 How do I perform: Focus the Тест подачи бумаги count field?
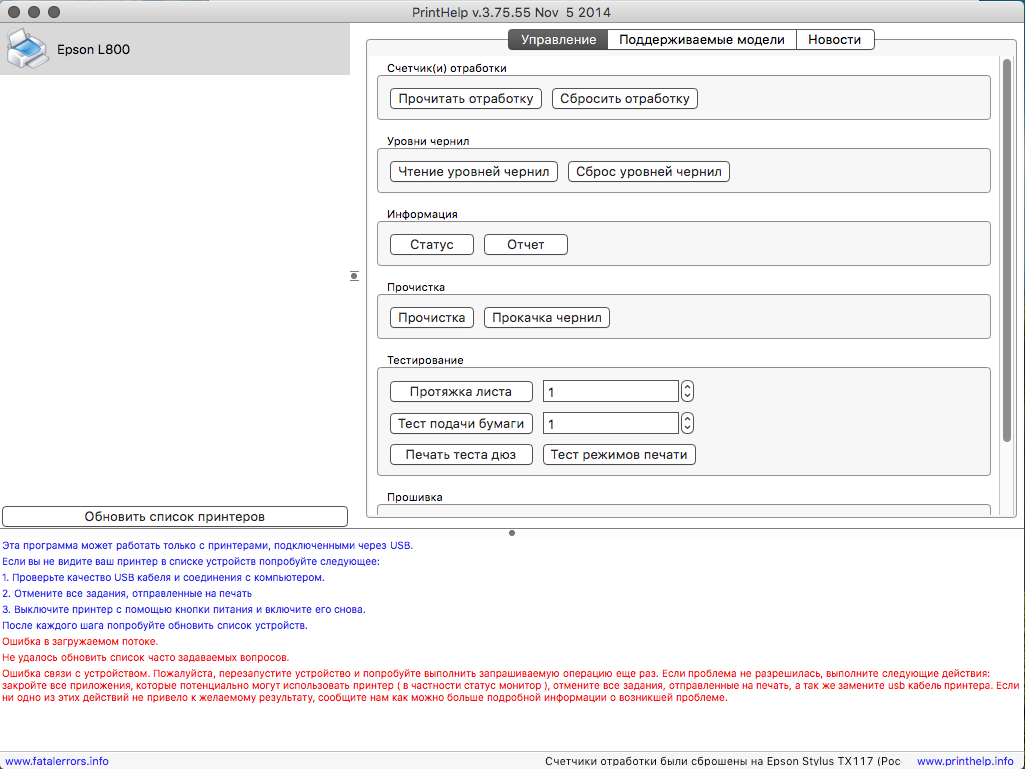(x=611, y=424)
